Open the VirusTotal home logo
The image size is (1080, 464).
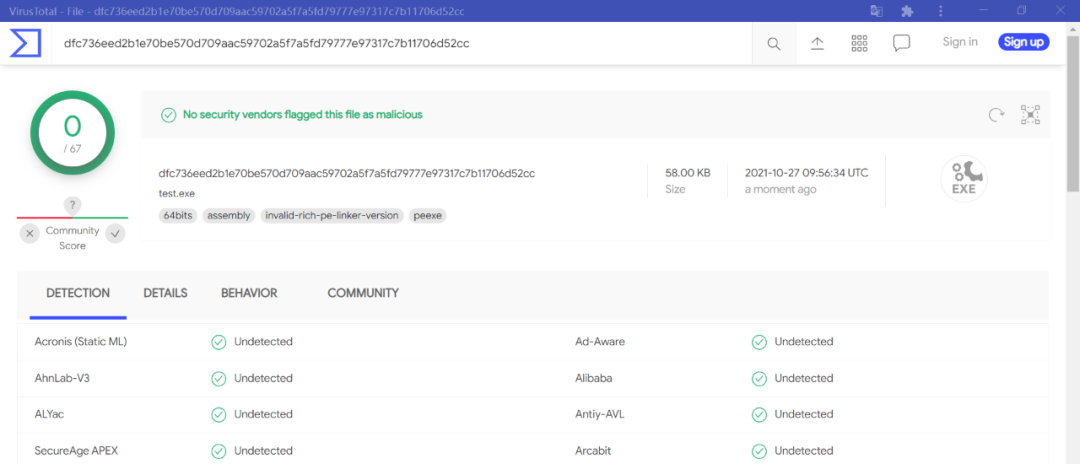point(25,43)
